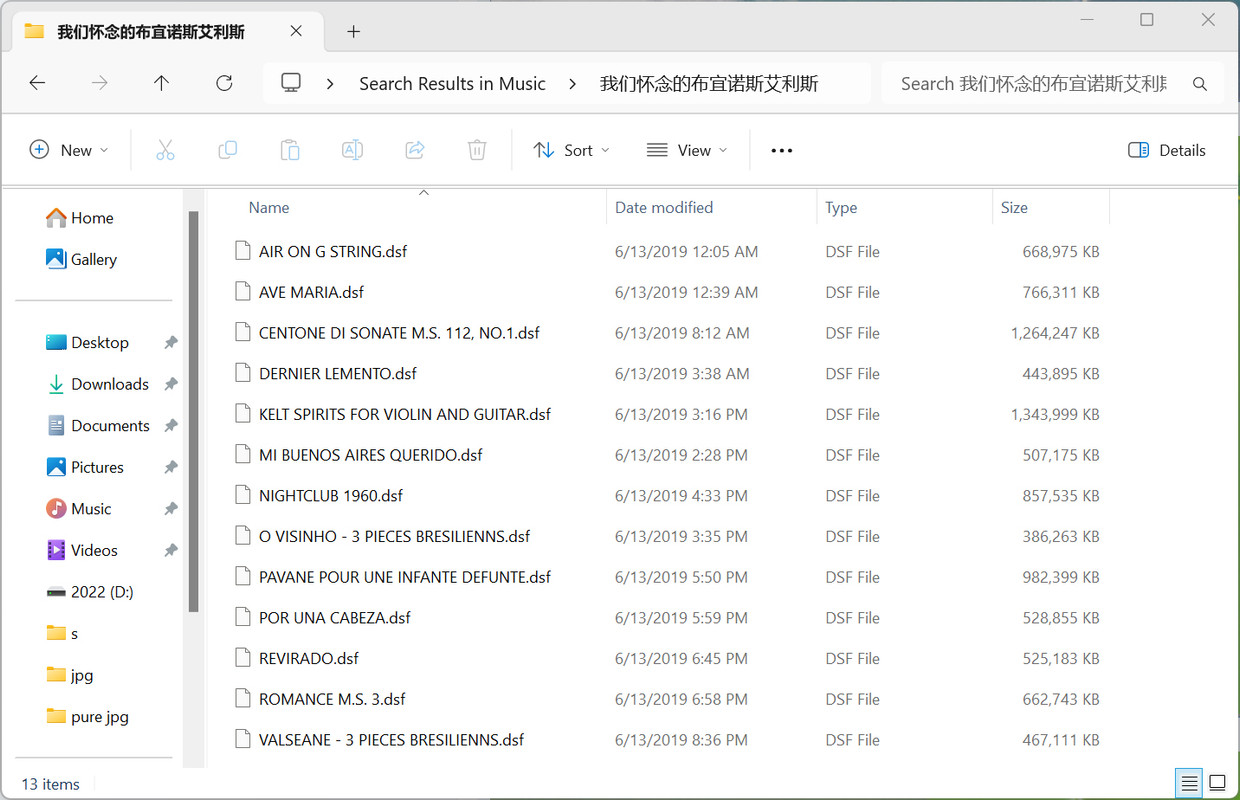The width and height of the screenshot is (1240, 800).
Task: Click the search magnifier icon
Action: (1200, 84)
